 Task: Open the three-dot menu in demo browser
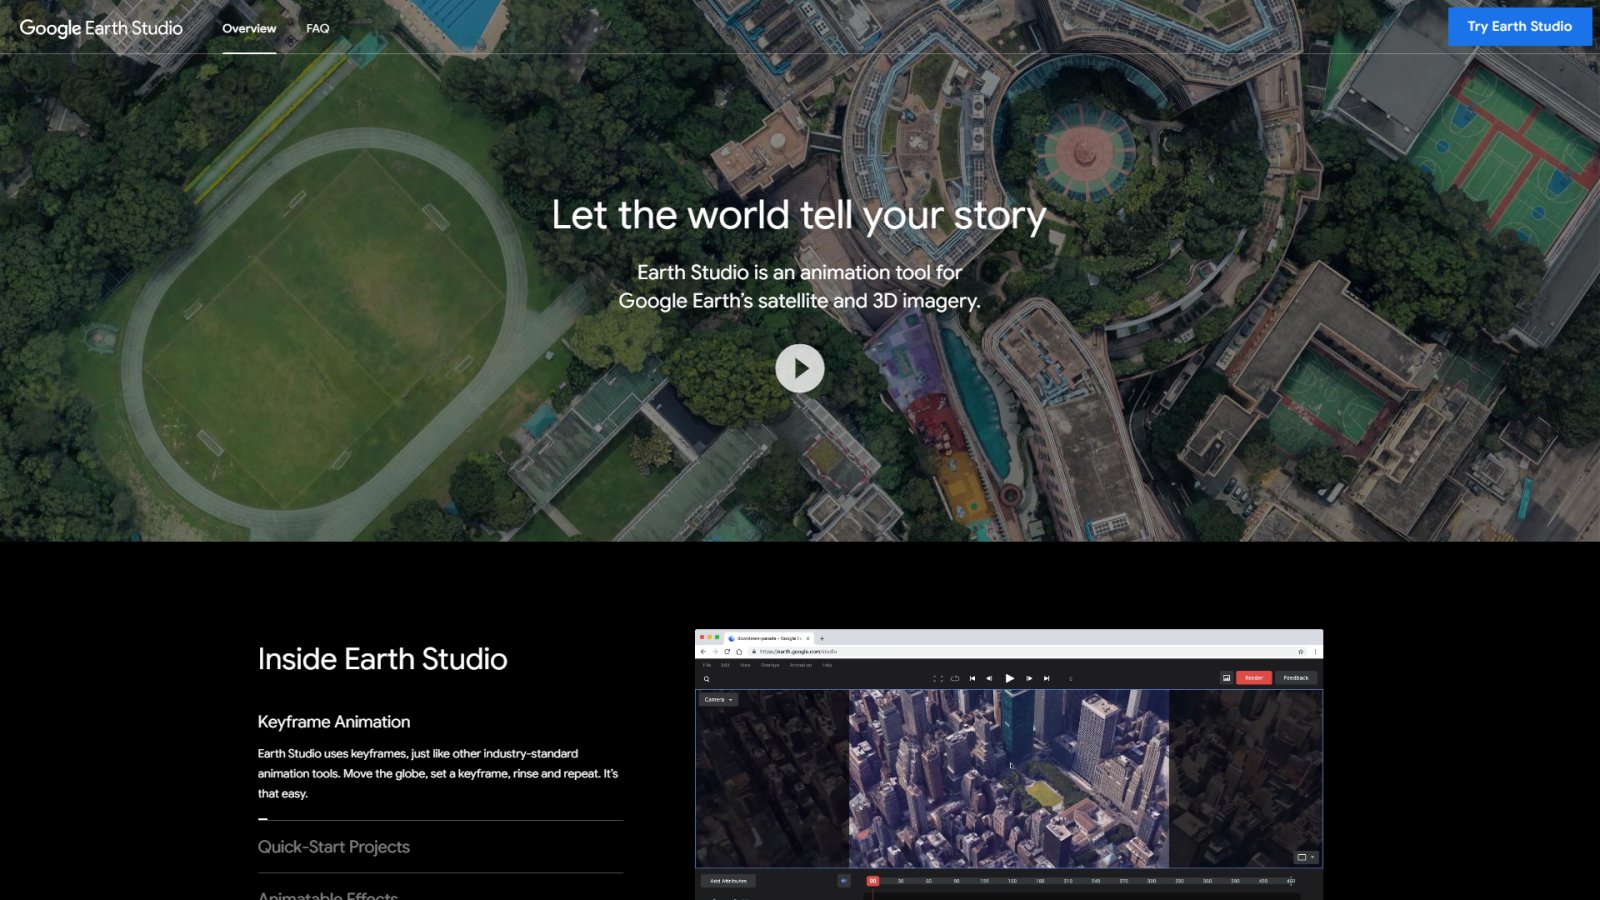click(x=1315, y=651)
